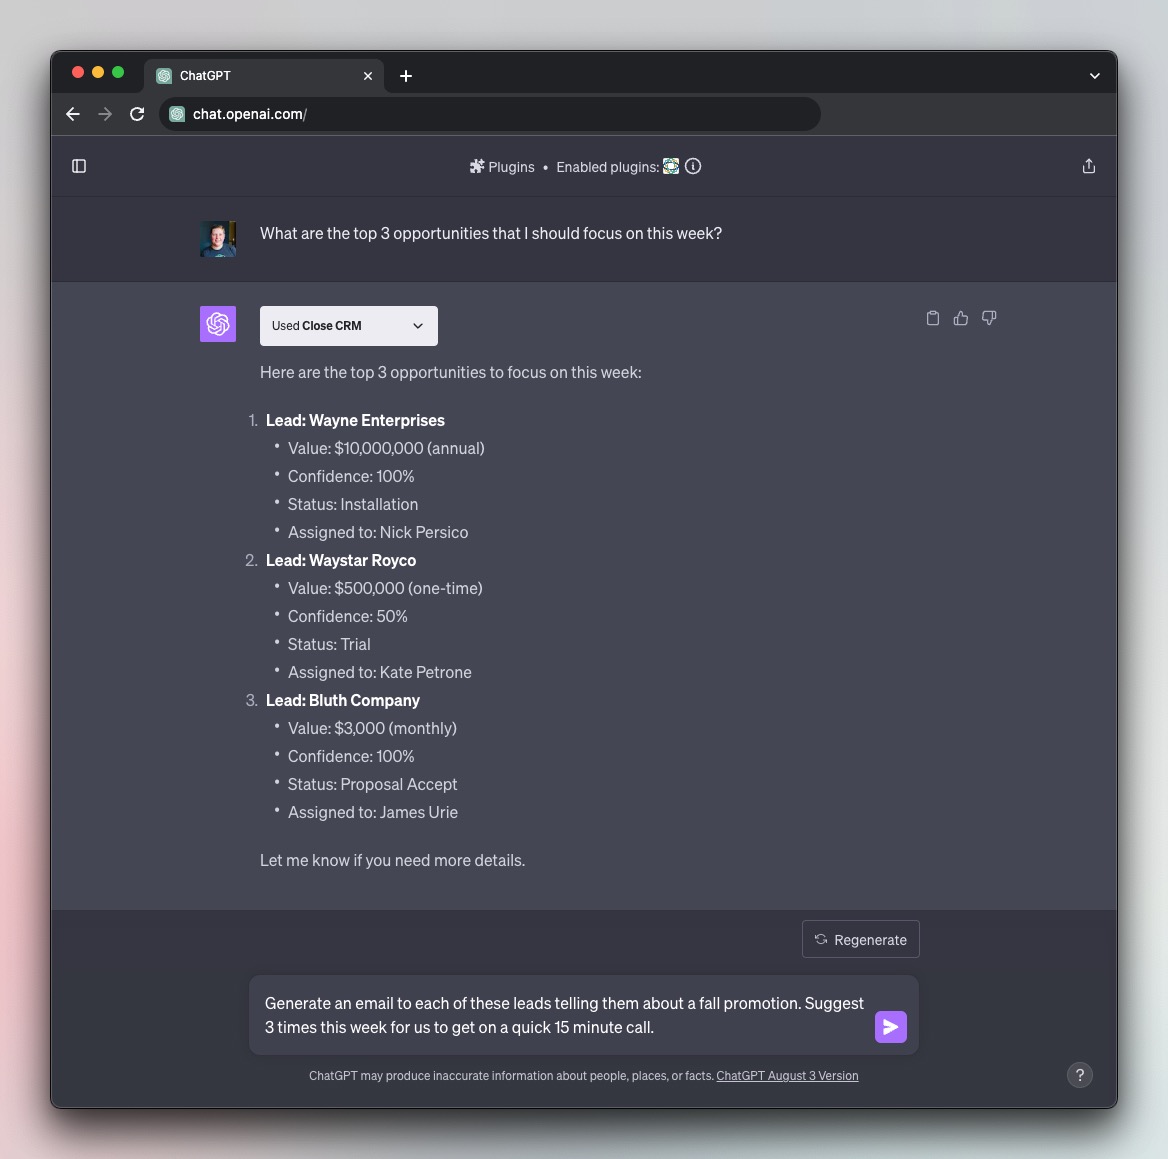
Task: Open the enabled plugins info icon
Action: pos(693,166)
